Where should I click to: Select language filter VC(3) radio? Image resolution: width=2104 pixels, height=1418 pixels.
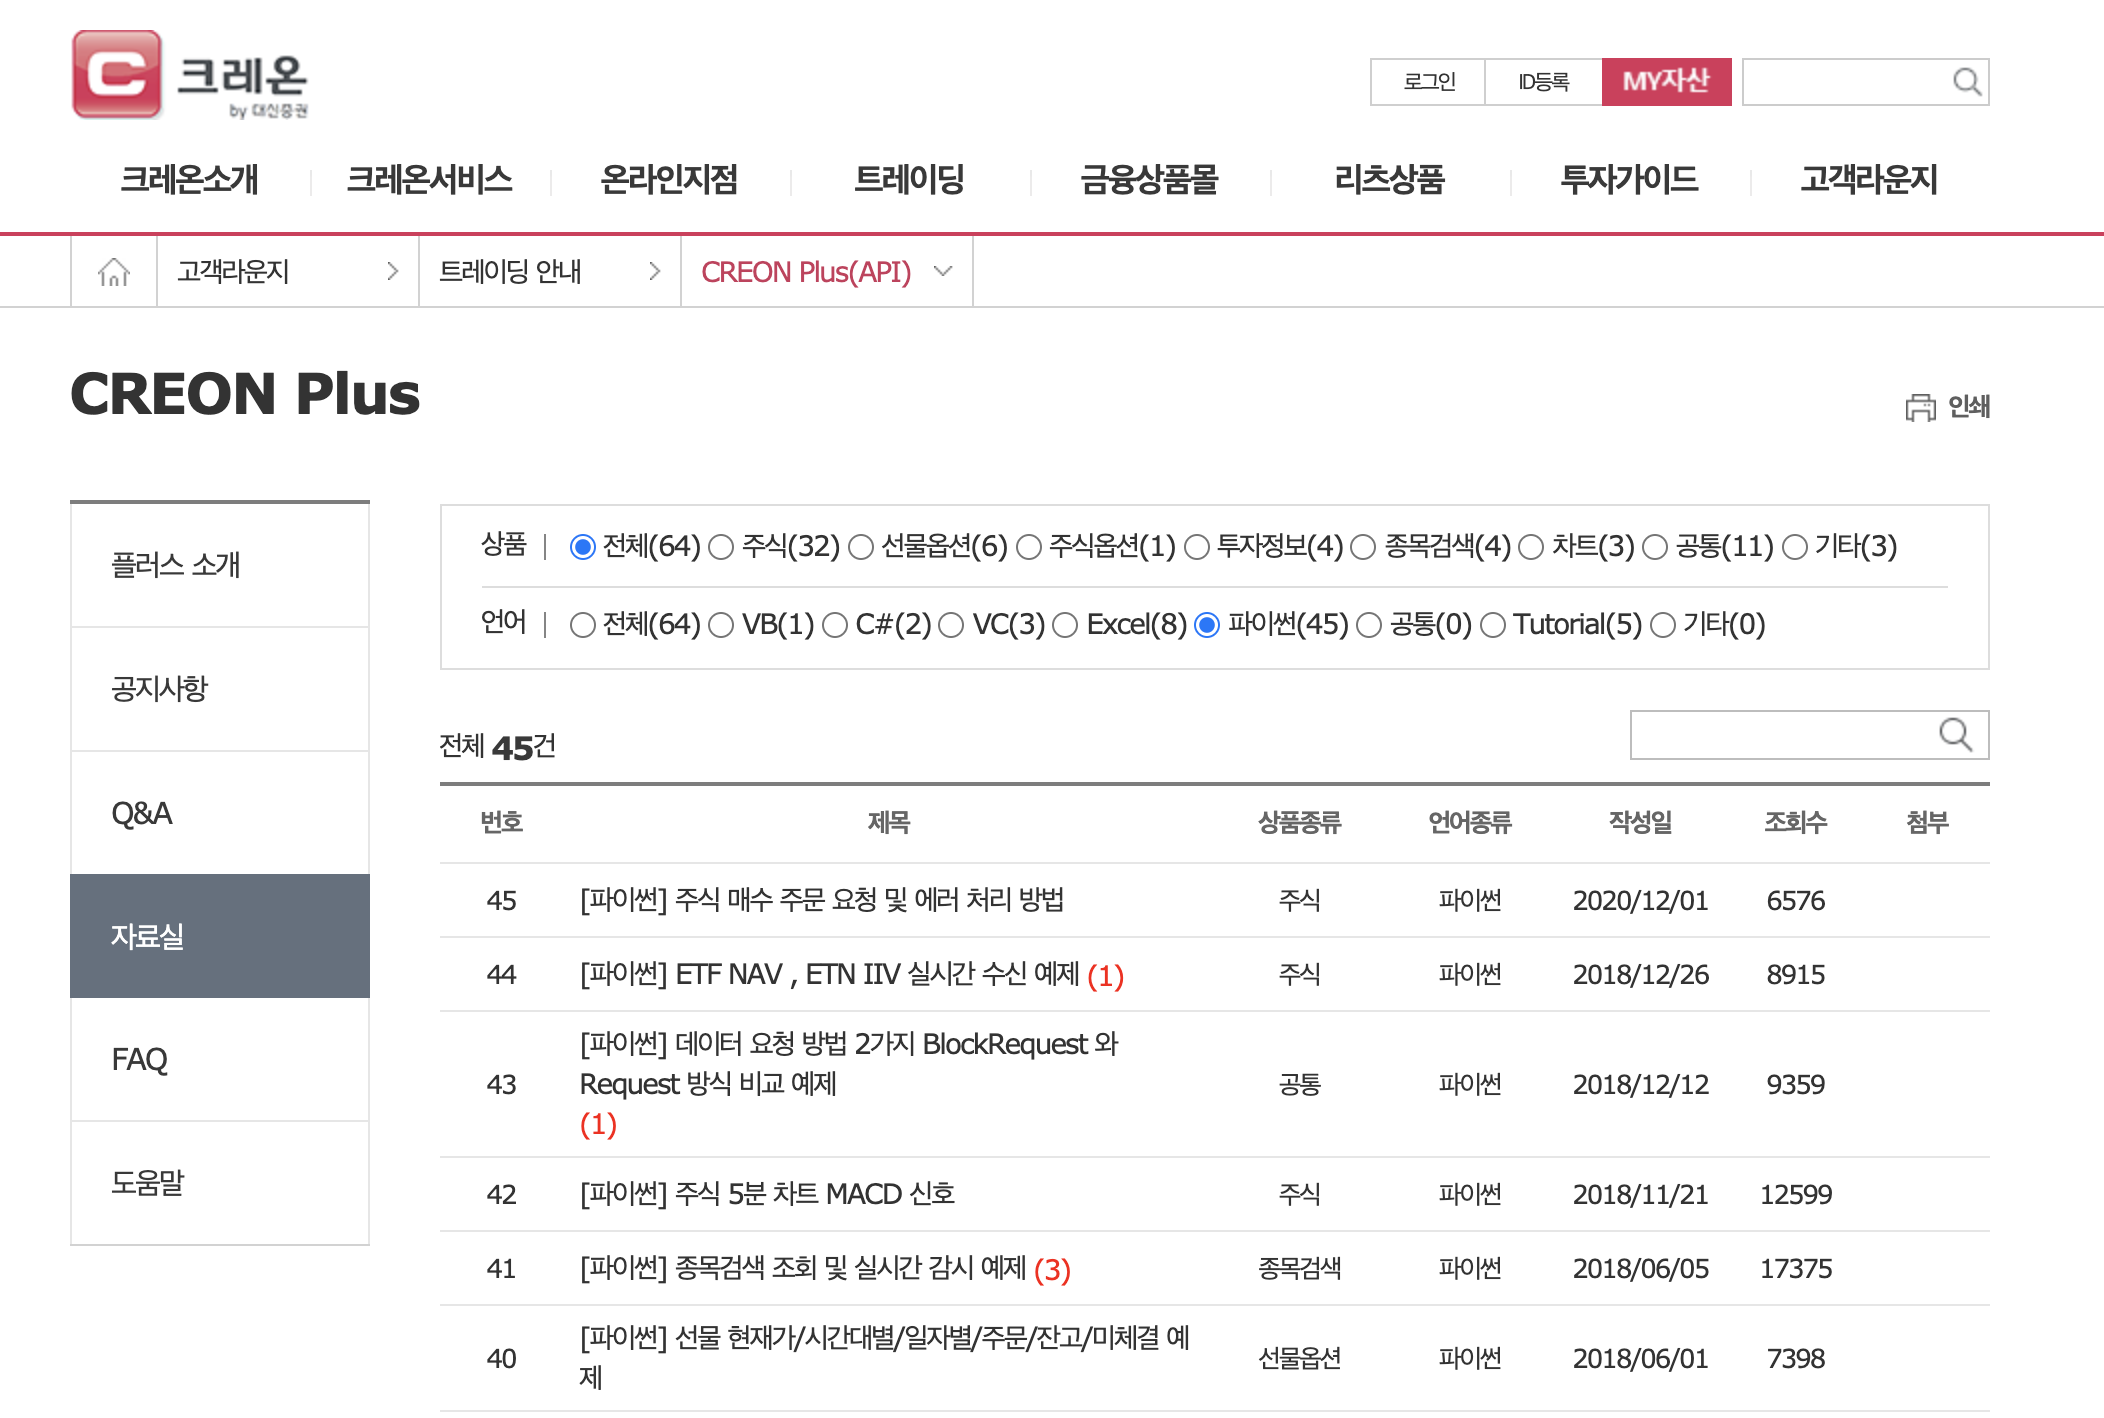pos(951,625)
